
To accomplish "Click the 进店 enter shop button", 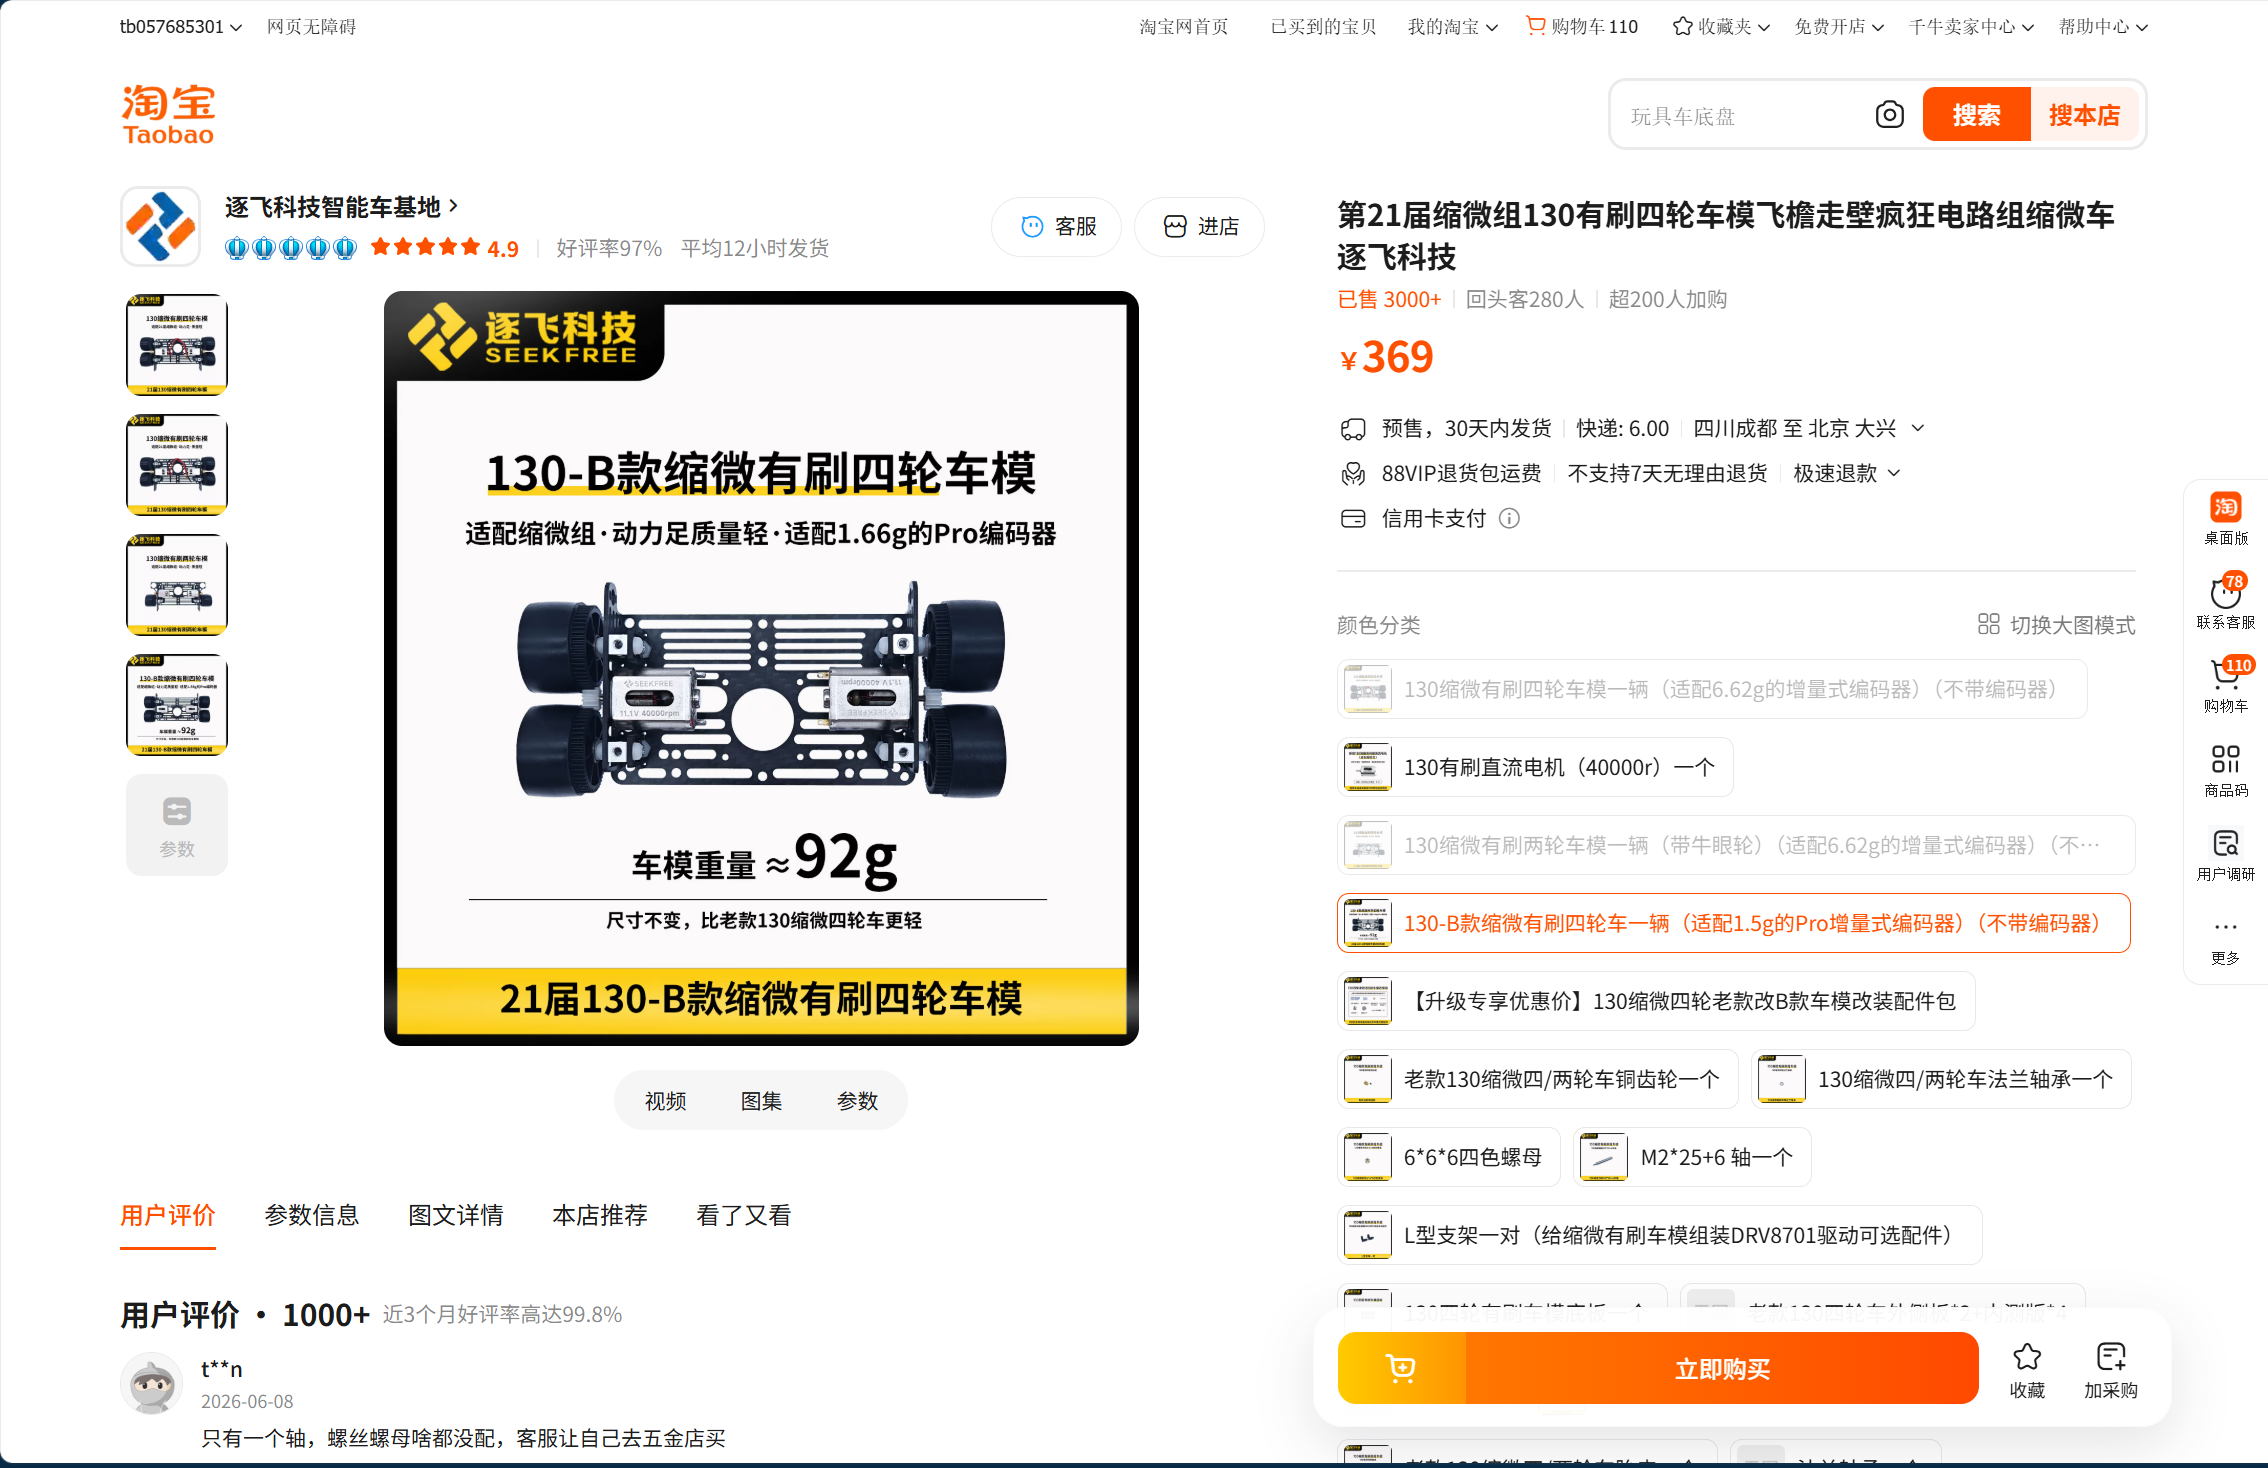I will click(x=1200, y=227).
